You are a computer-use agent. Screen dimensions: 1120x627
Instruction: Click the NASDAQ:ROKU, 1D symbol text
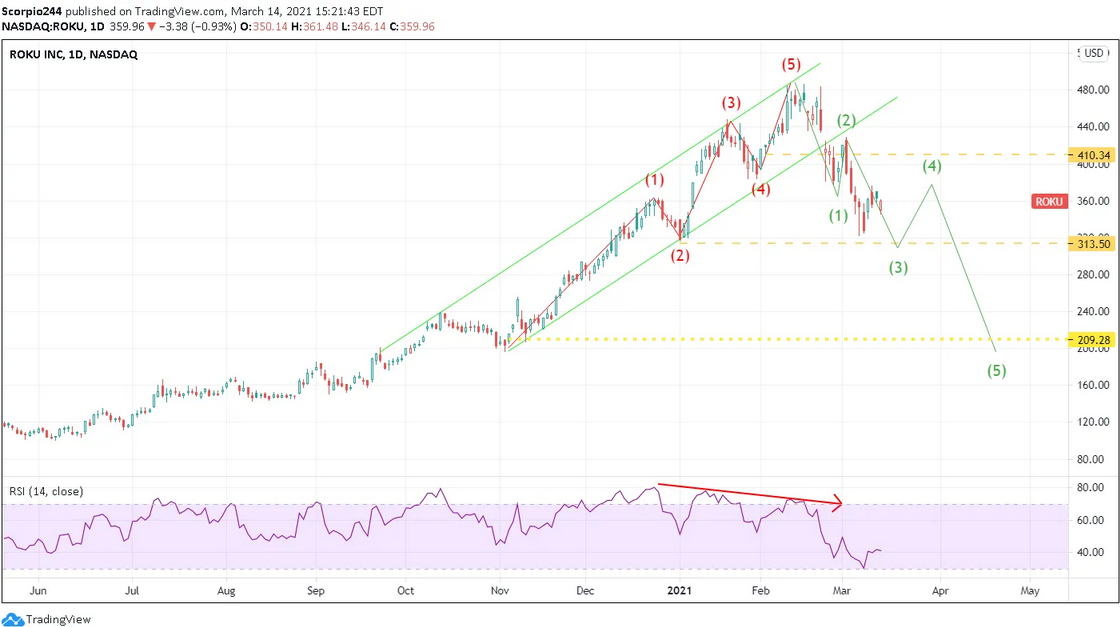click(x=53, y=26)
